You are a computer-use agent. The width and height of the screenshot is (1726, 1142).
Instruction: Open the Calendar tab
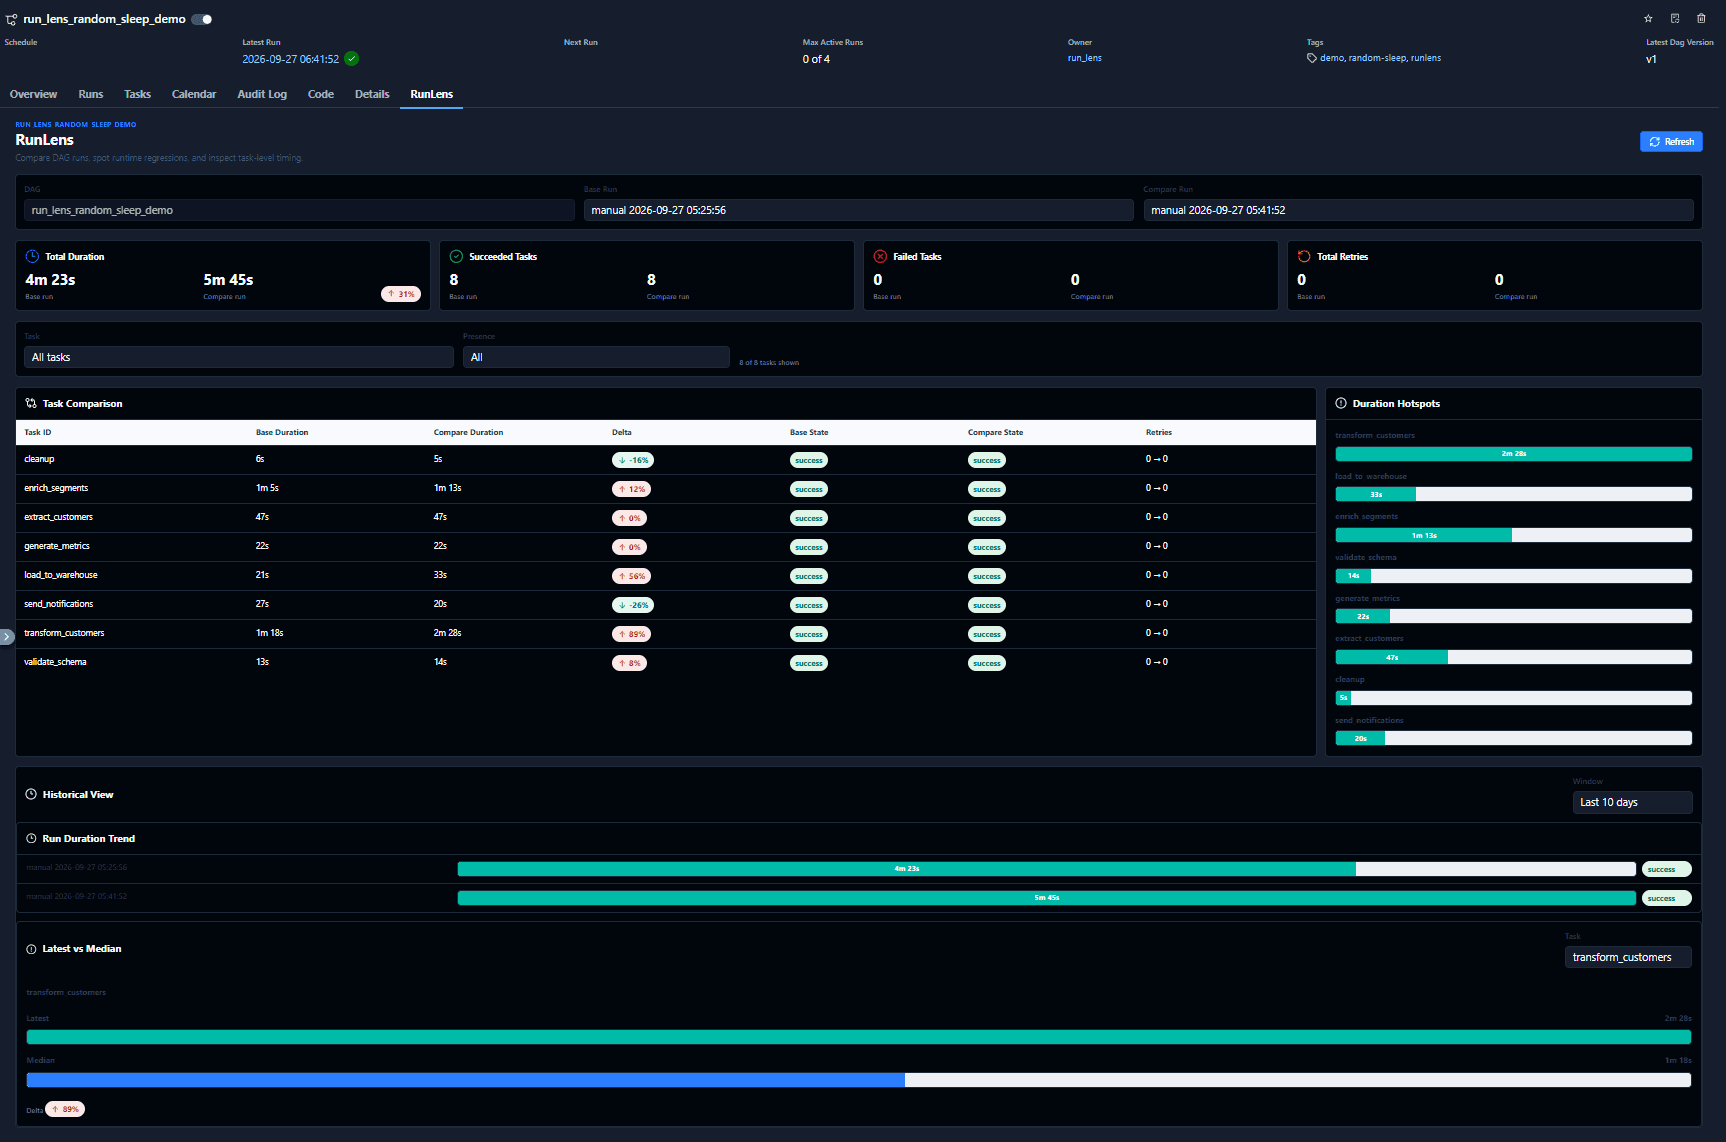194,94
